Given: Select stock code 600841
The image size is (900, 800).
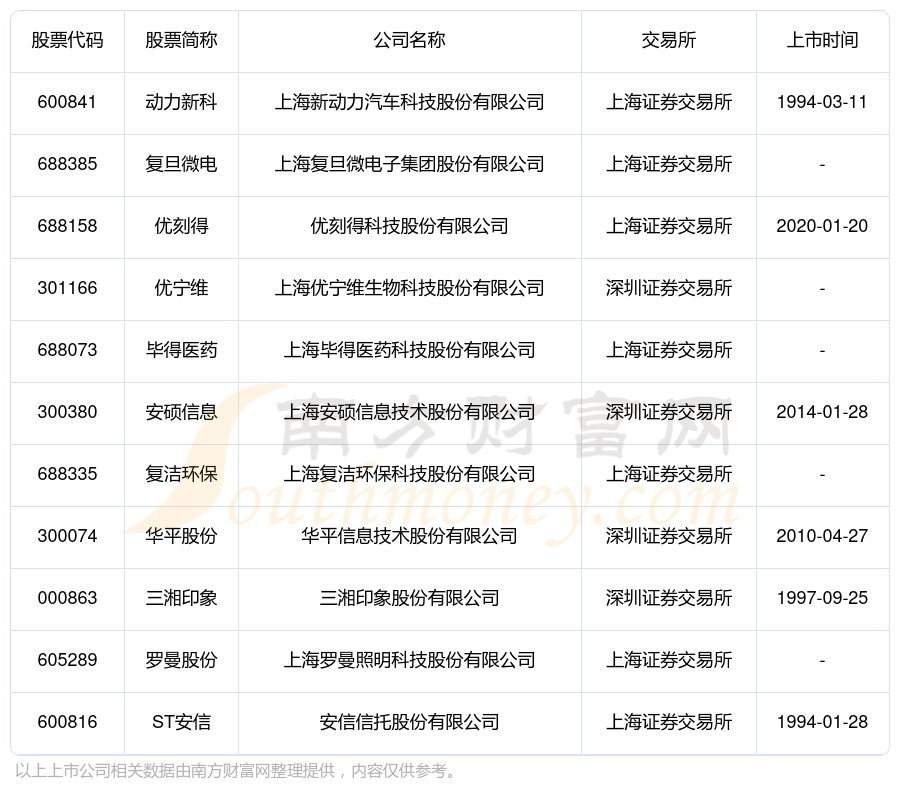Looking at the screenshot, I should coord(67,102).
